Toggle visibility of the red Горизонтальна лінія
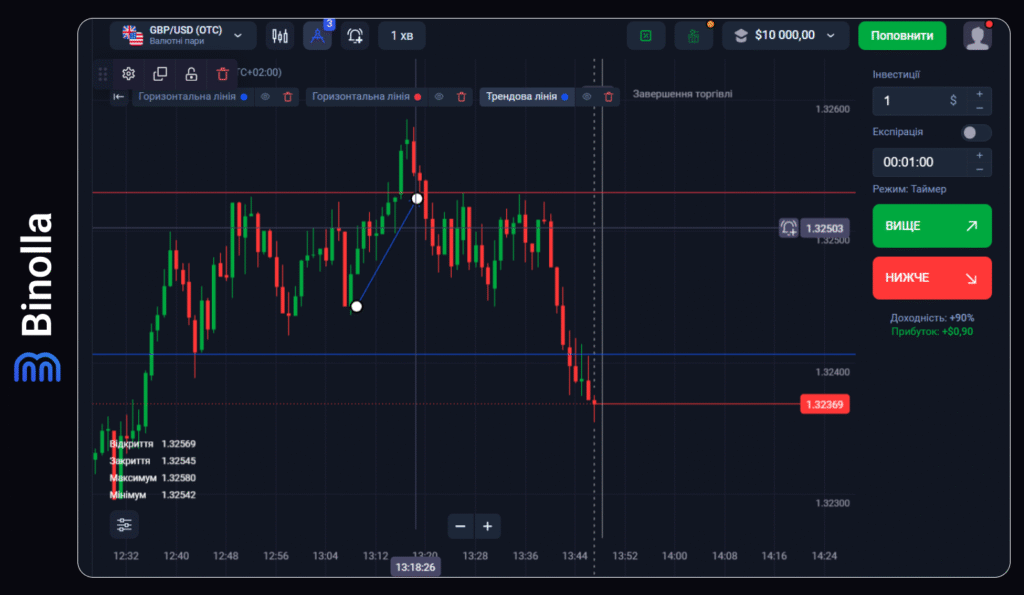The width and height of the screenshot is (1024, 595). (x=438, y=97)
